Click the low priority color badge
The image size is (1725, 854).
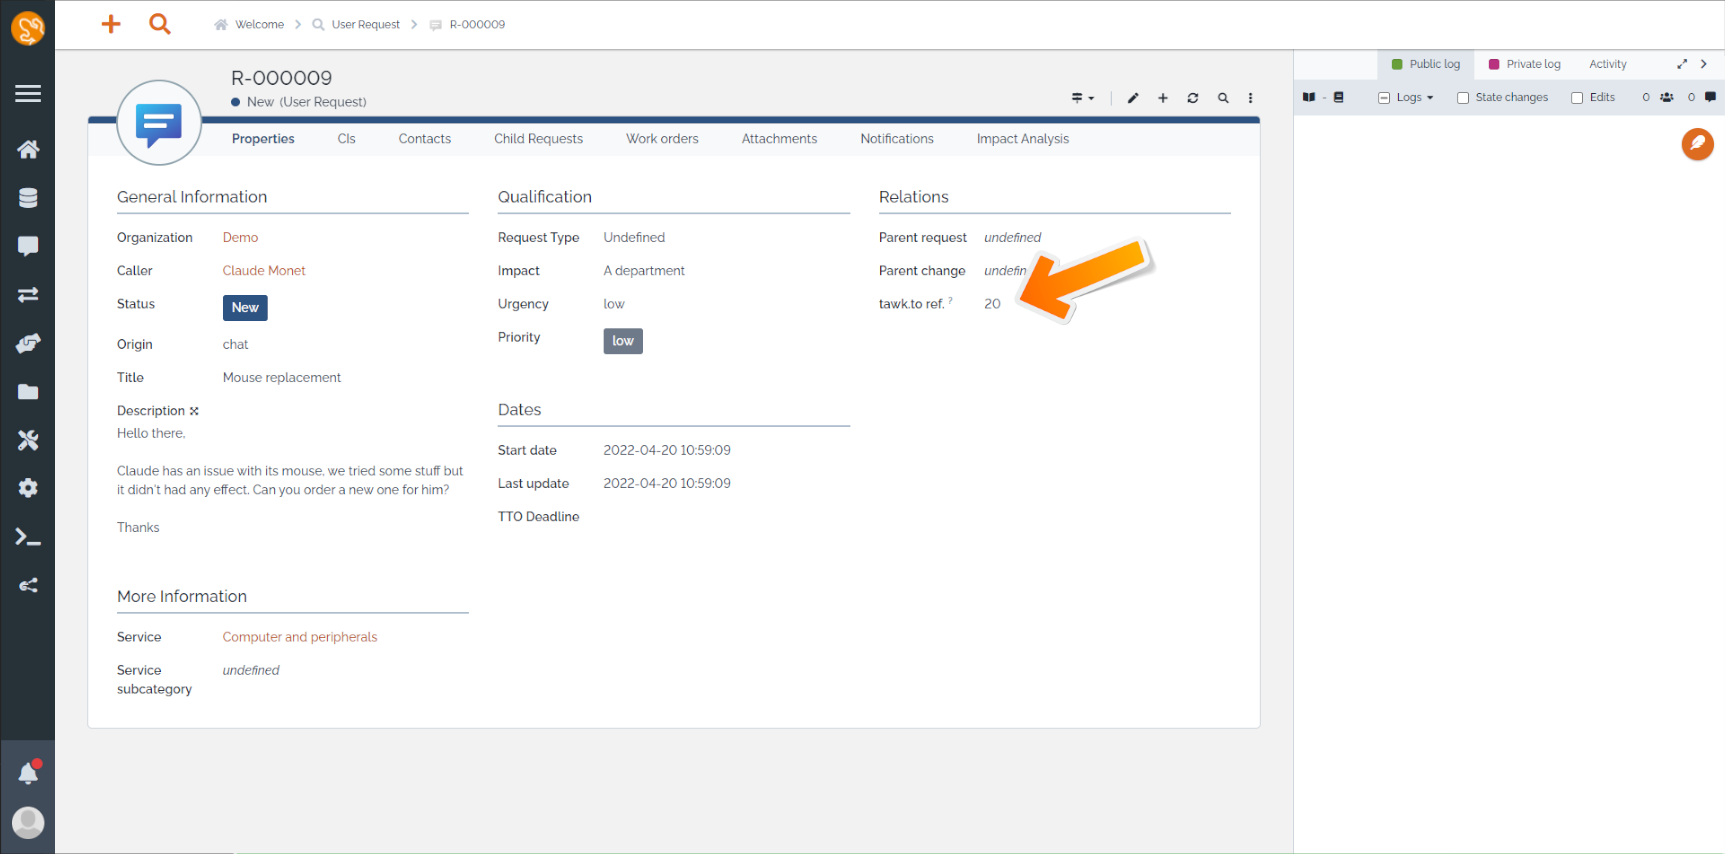[623, 341]
